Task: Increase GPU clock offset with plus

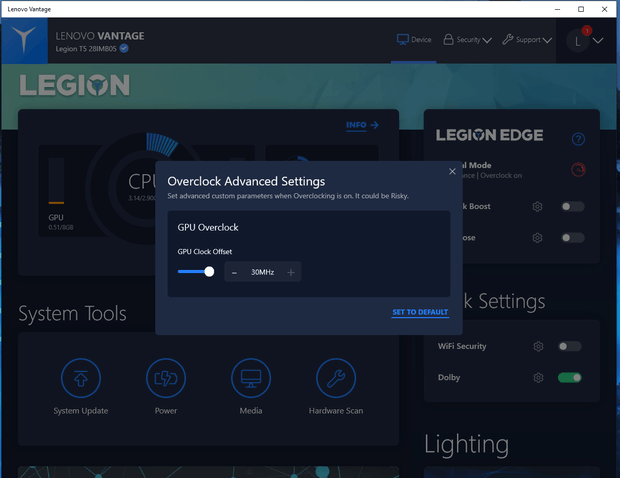Action: click(x=291, y=272)
